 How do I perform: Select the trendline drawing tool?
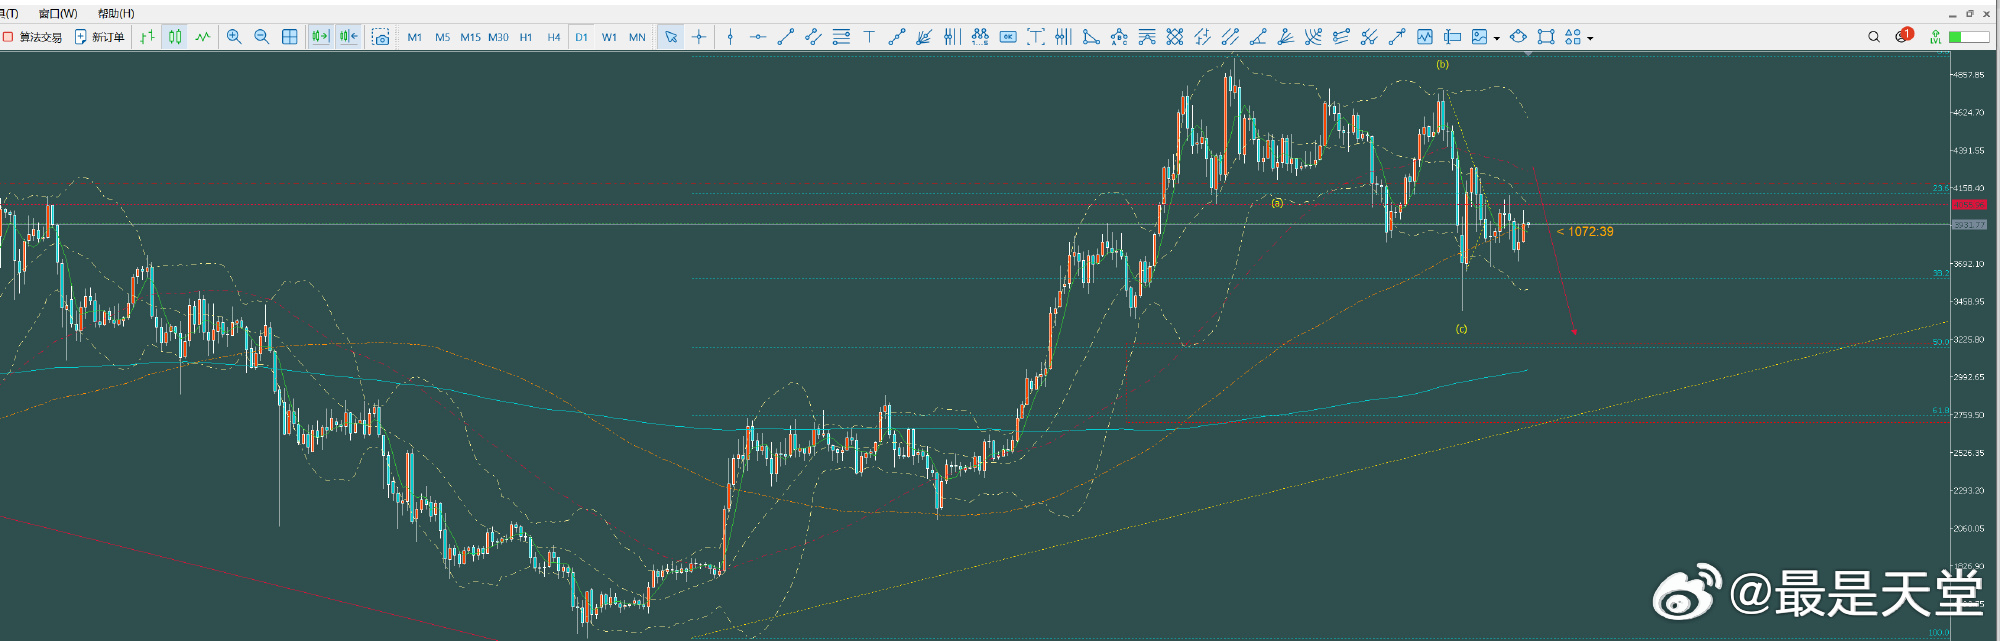786,37
